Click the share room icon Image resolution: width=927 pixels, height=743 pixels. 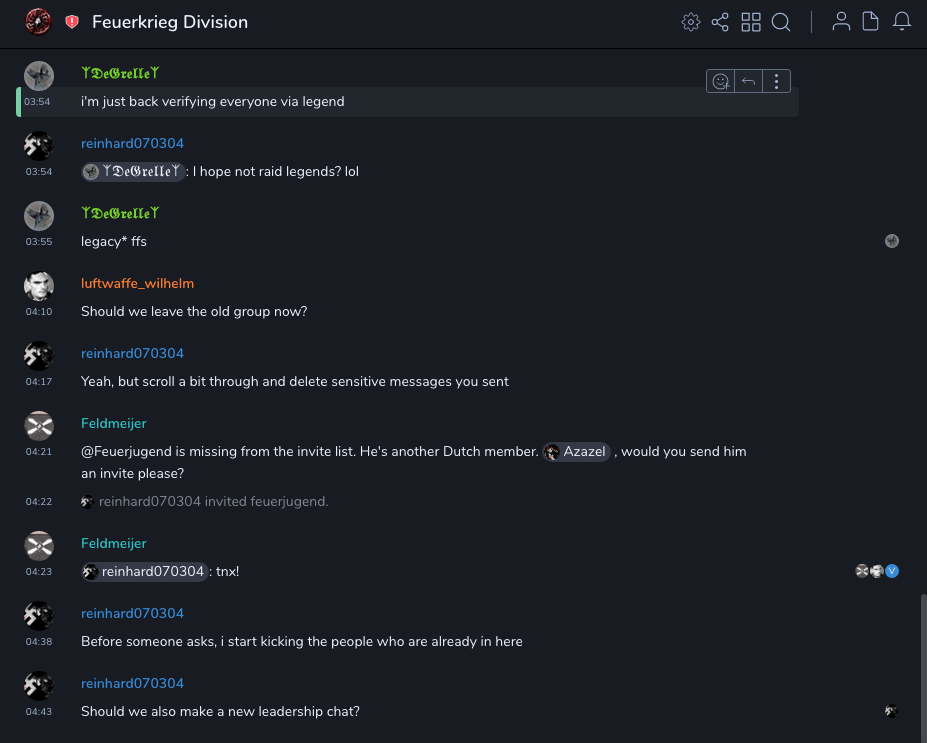tap(720, 22)
